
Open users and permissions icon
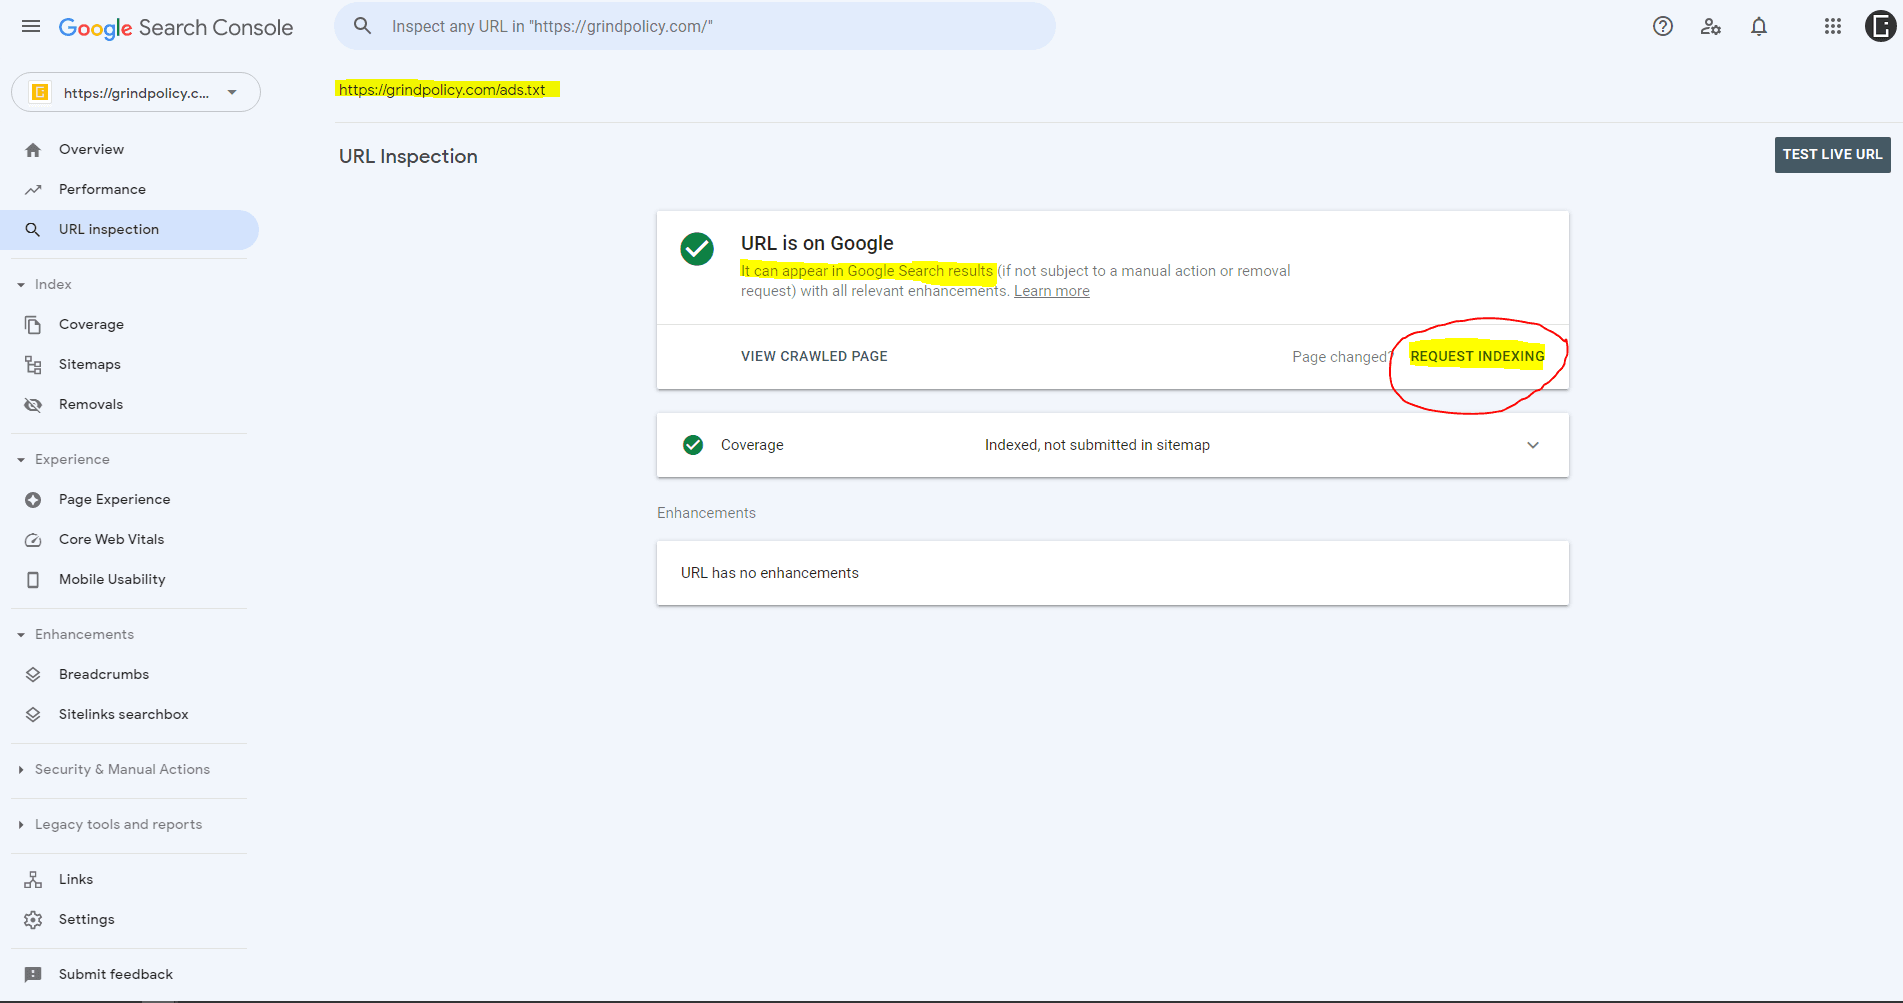(x=1711, y=27)
